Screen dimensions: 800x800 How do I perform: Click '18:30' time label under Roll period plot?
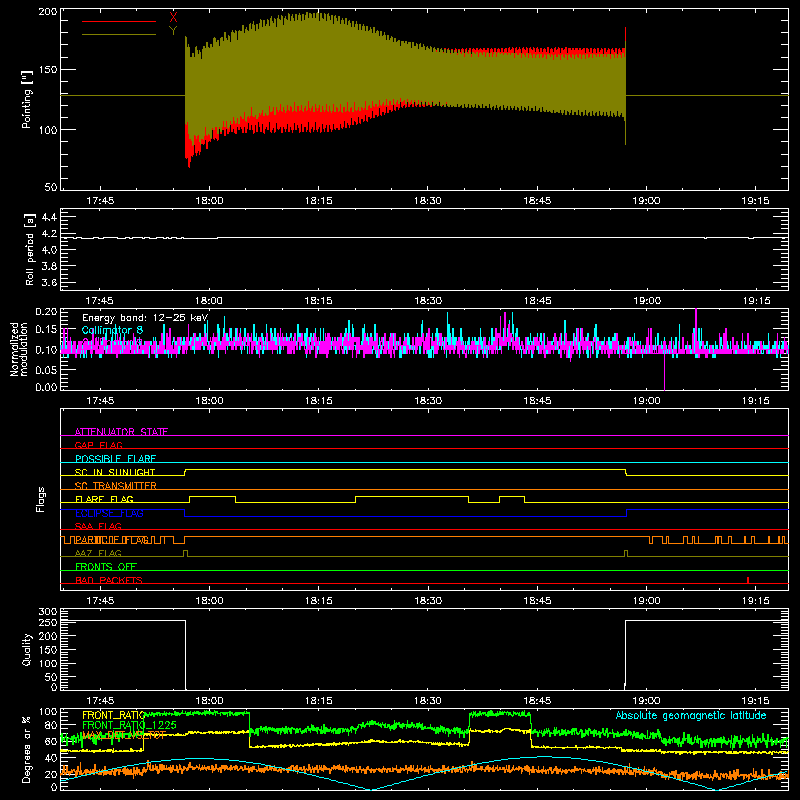[x=428, y=301]
